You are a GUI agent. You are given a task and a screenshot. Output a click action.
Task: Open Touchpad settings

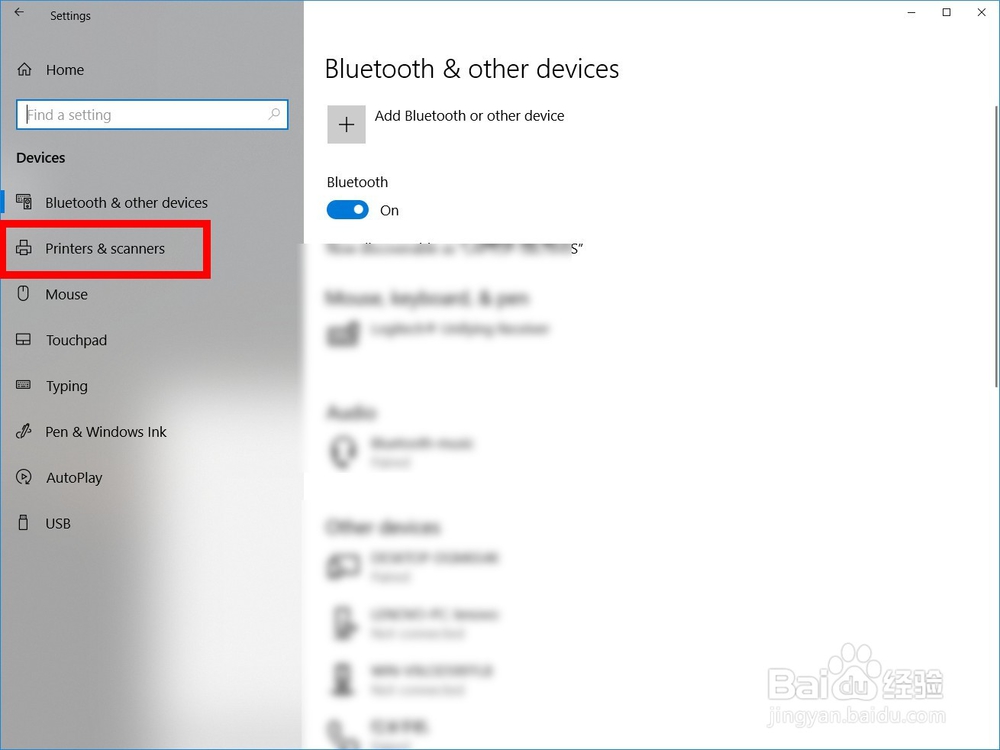(76, 340)
